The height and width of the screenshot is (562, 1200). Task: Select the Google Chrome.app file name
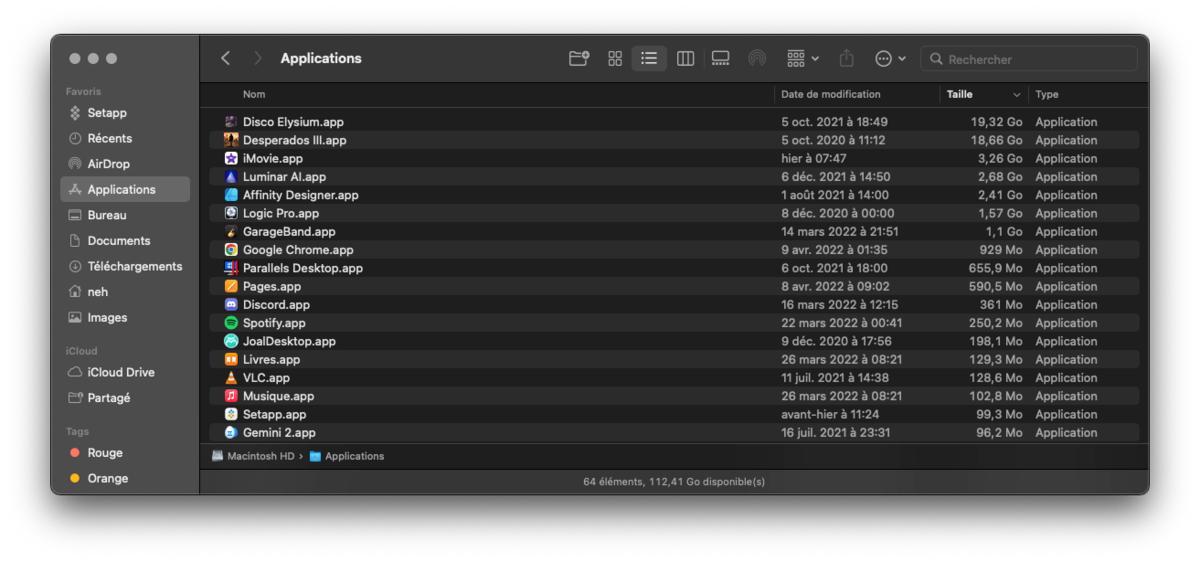pos(298,250)
